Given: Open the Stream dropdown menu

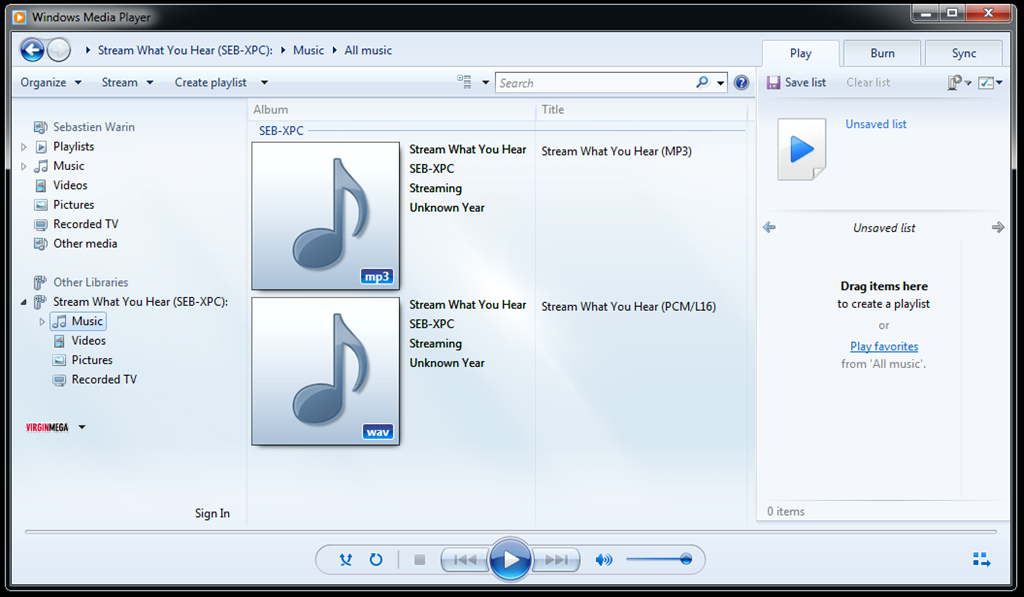Looking at the screenshot, I should [x=127, y=82].
